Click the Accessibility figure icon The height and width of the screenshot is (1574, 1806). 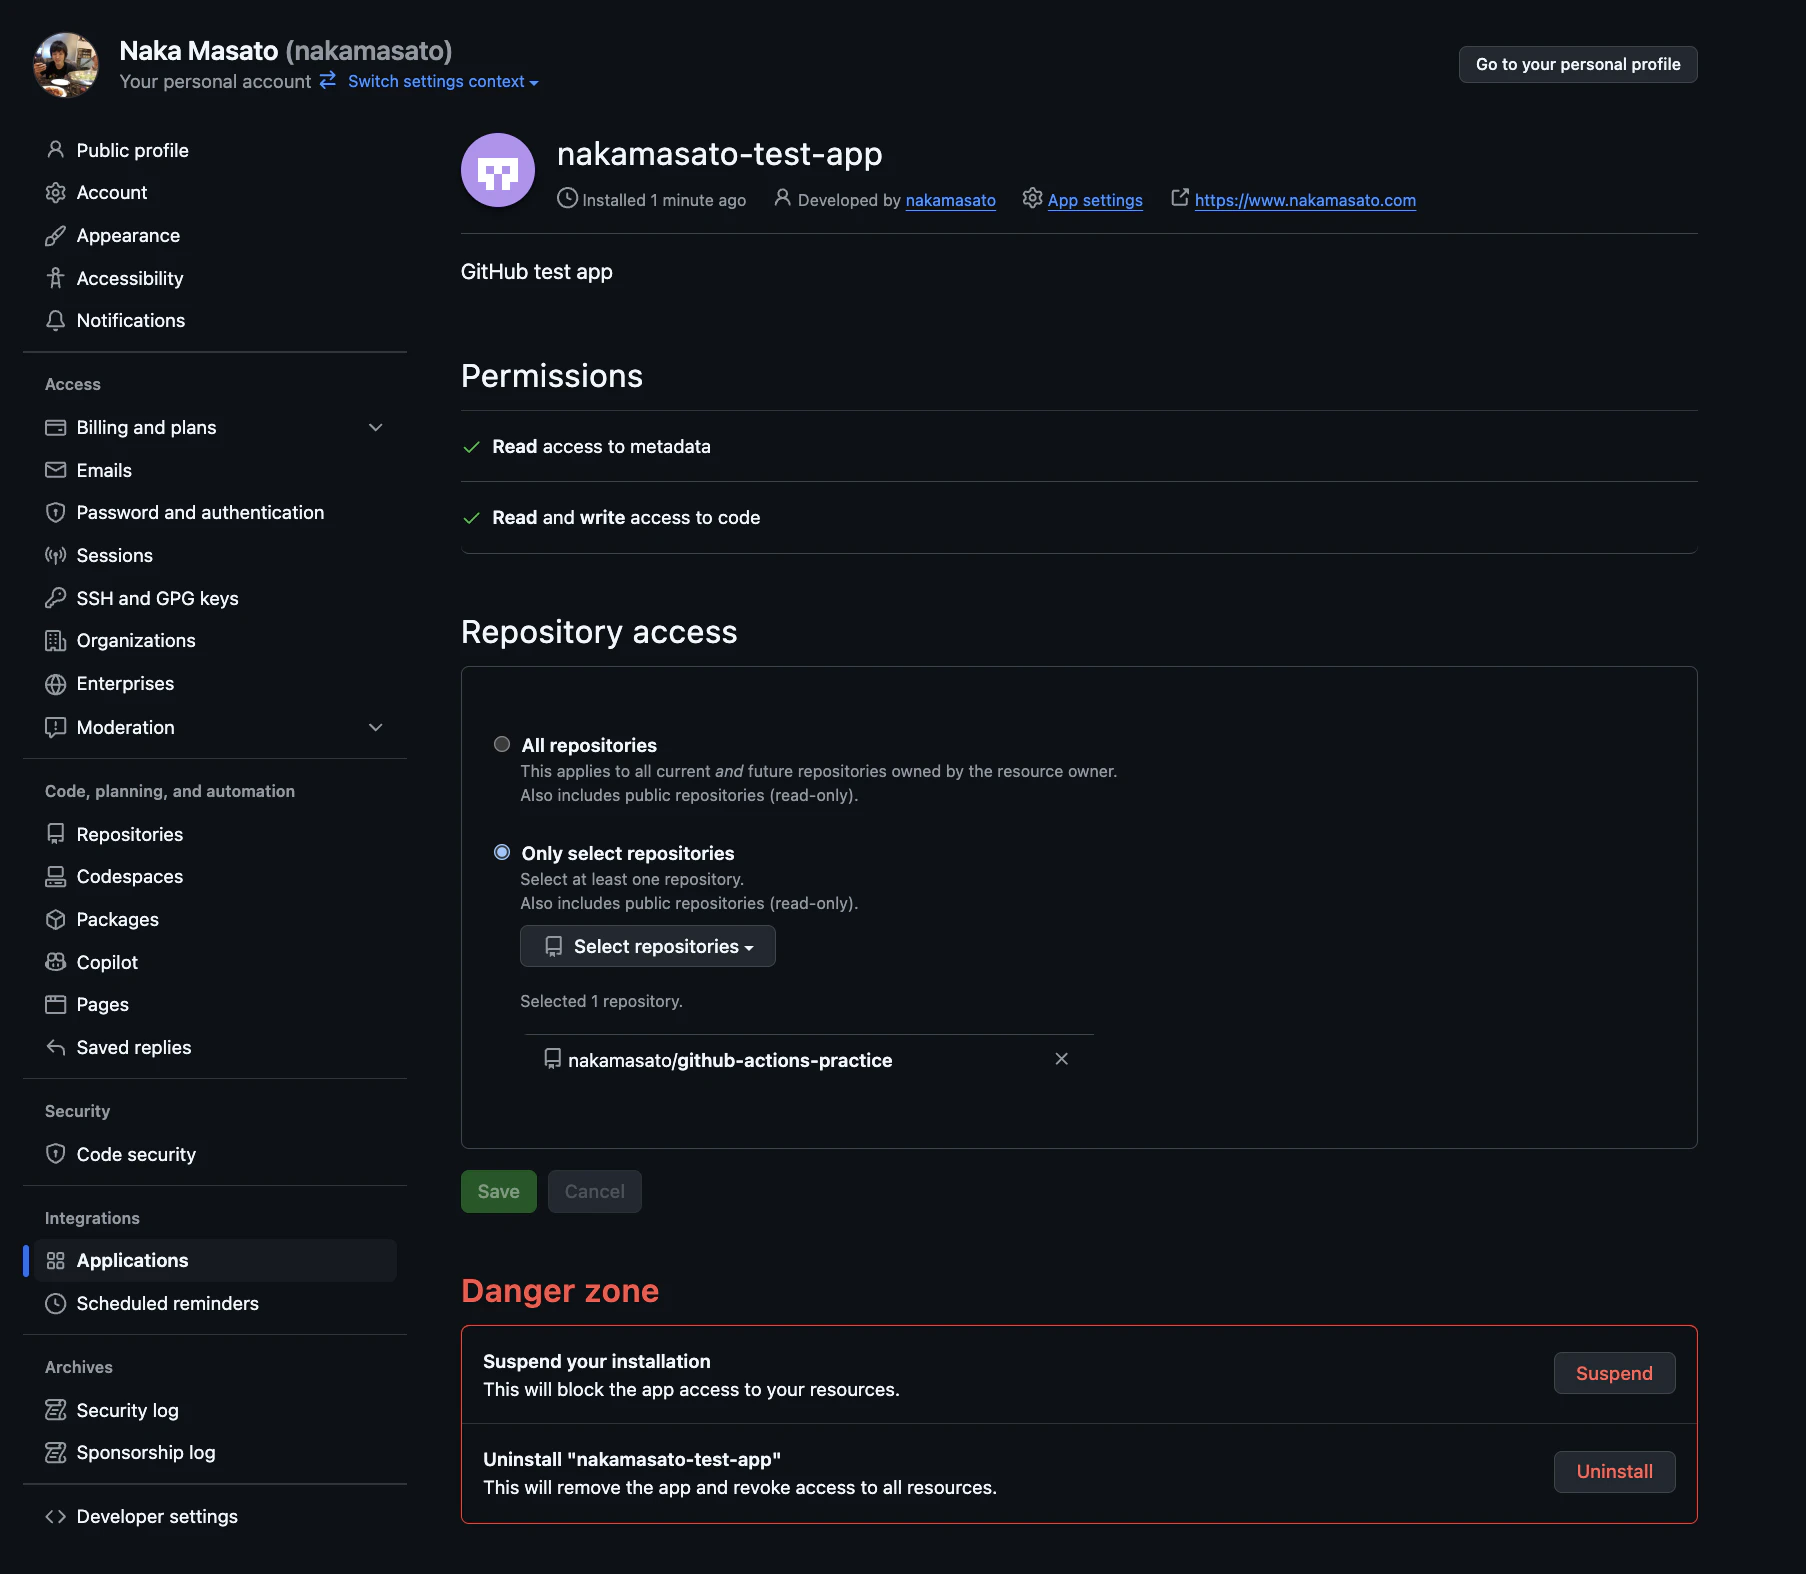tap(56, 278)
